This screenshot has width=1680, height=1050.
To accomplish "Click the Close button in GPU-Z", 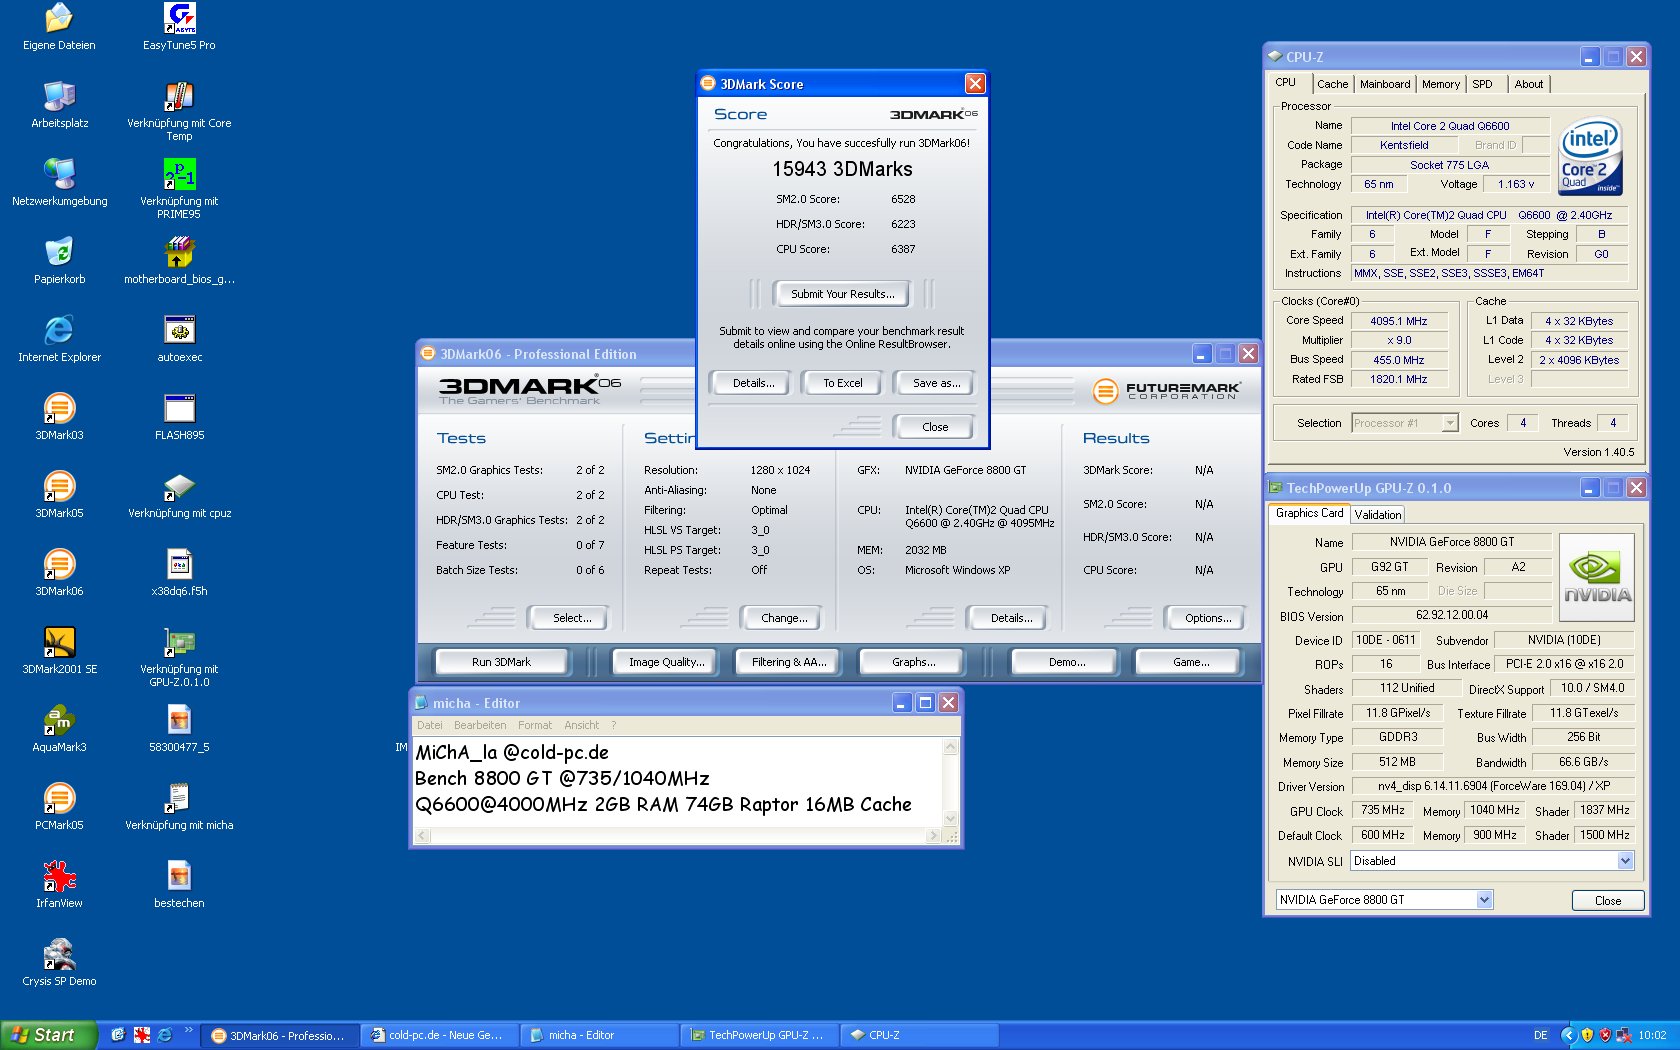I will 1608,901.
